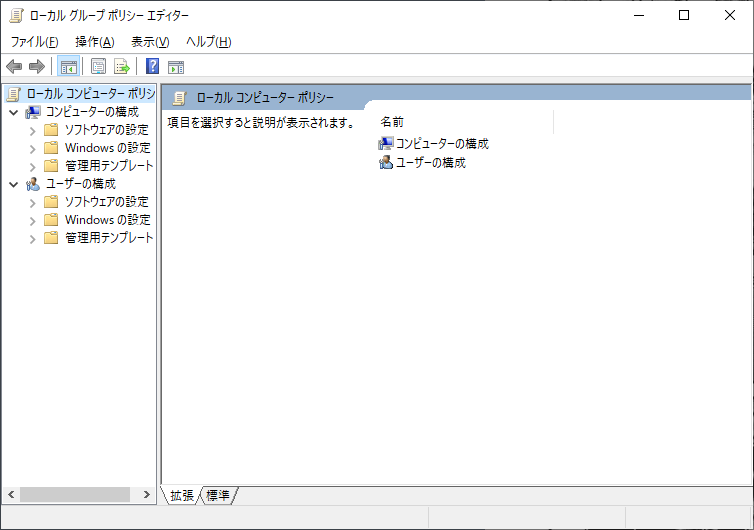Click the Export List toolbar icon

coord(122,67)
